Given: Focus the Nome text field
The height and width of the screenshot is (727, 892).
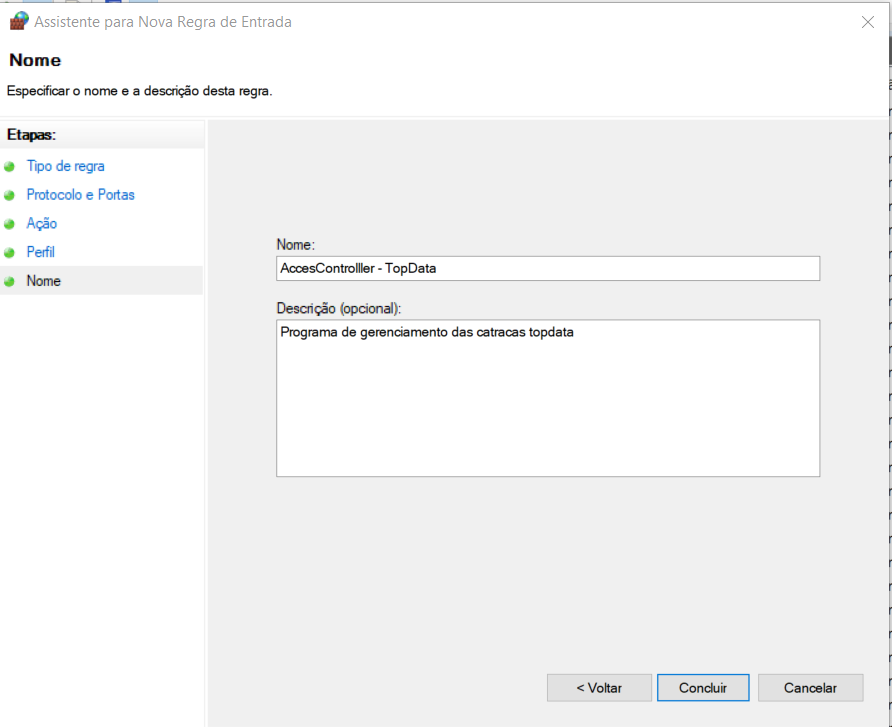Looking at the screenshot, I should pos(547,268).
